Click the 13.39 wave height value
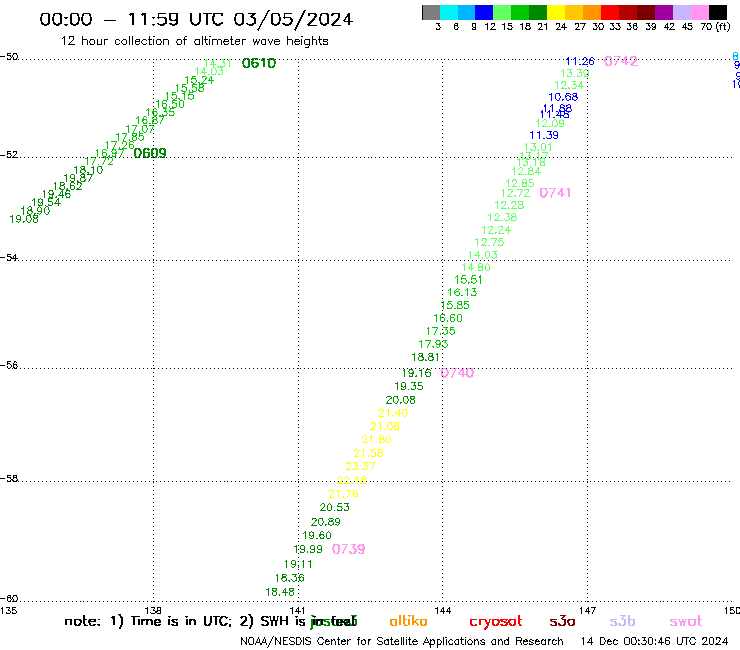This screenshot has height=650, width=740. (x=575, y=73)
